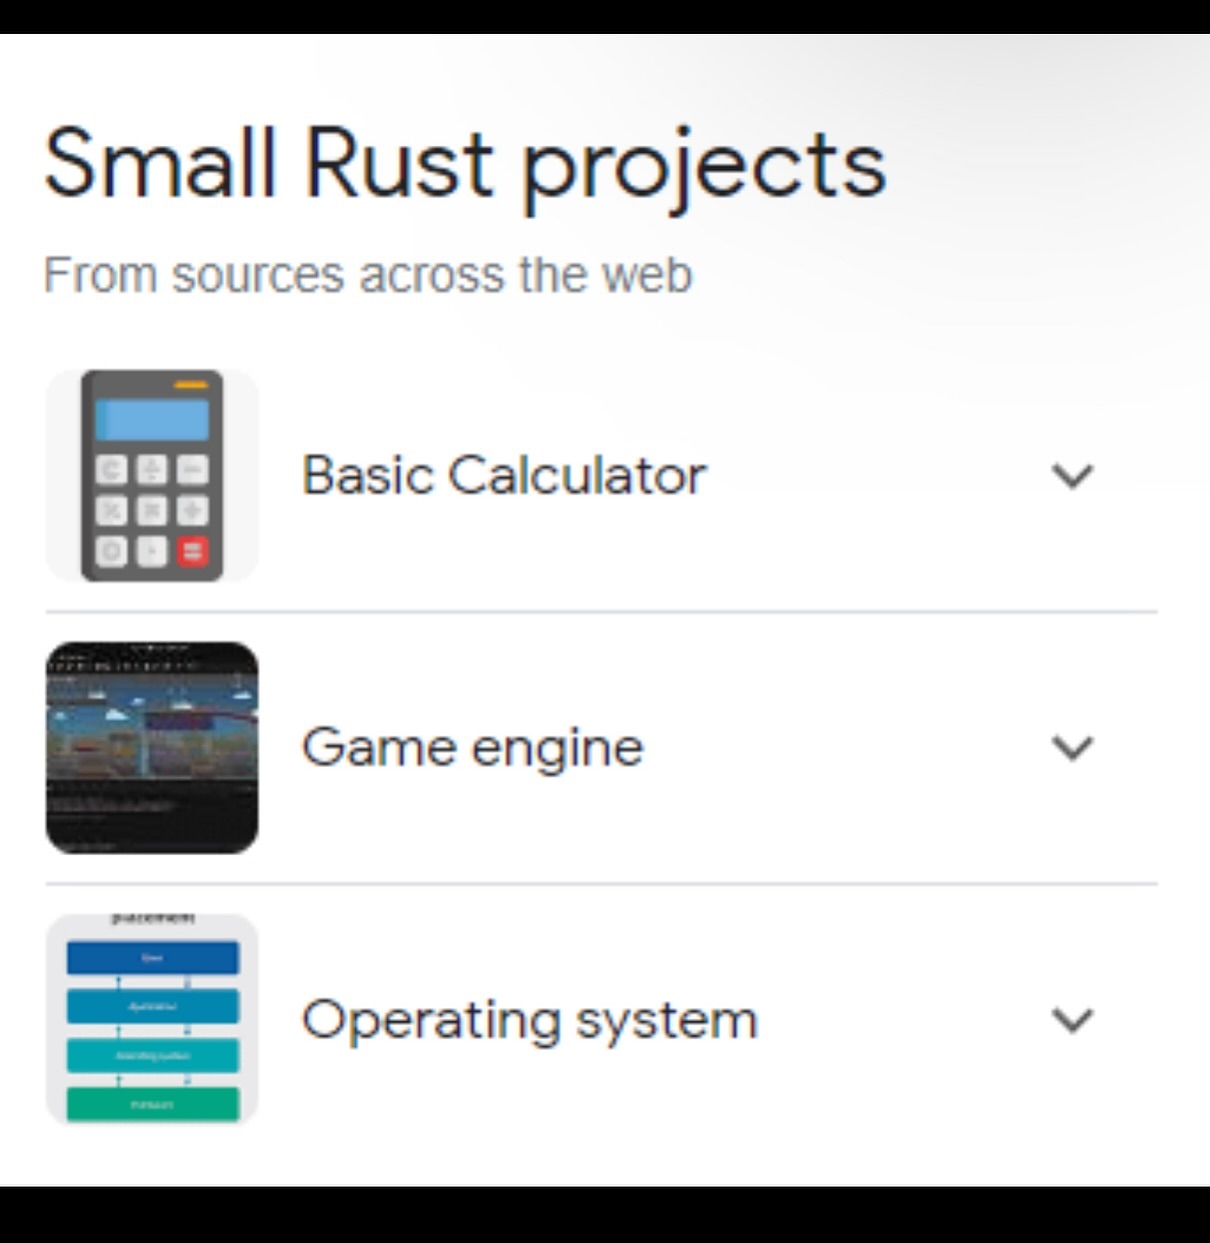1210x1243 pixels.
Task: Click the game engine screenshot thumbnail
Action: tap(152, 748)
